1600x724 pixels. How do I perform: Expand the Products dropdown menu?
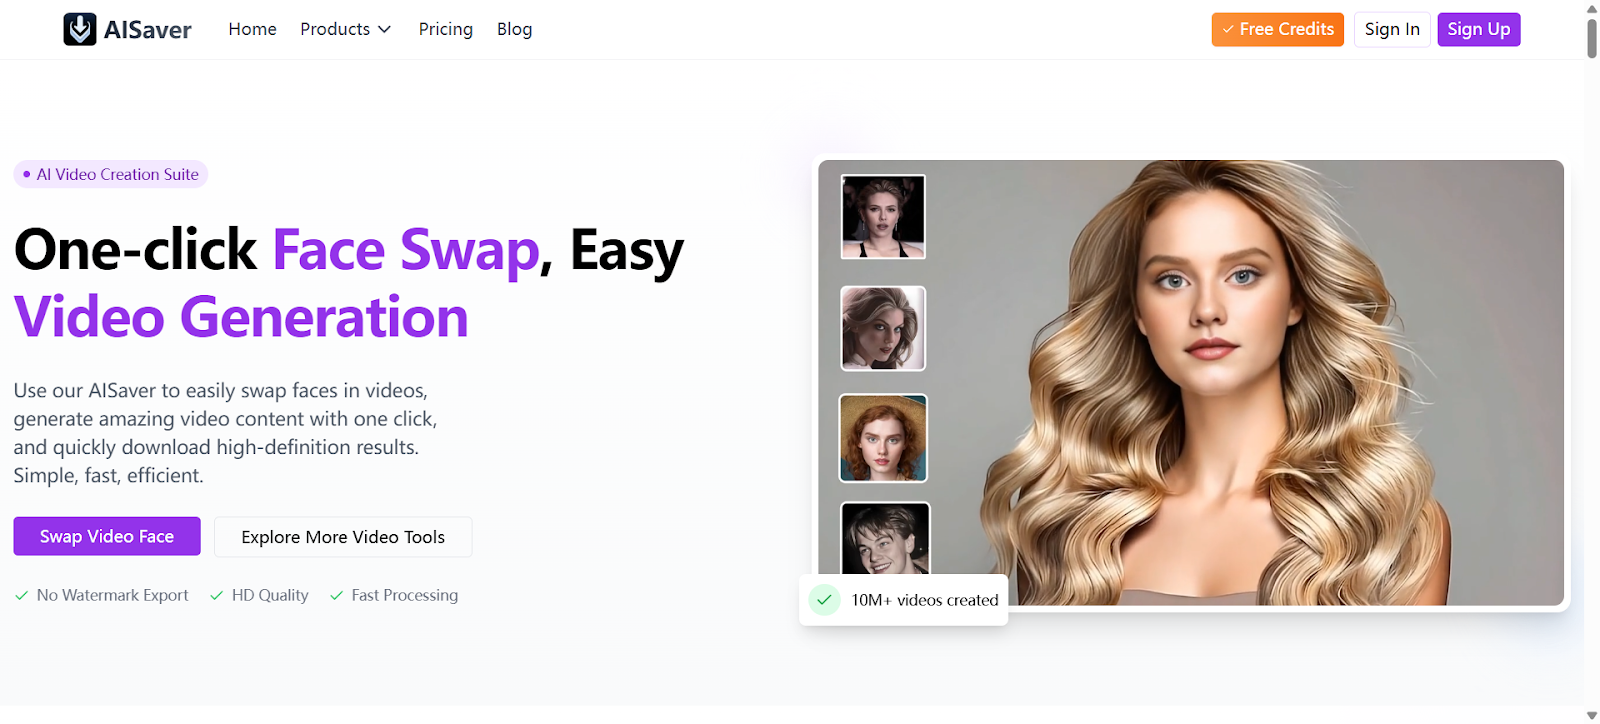(346, 30)
